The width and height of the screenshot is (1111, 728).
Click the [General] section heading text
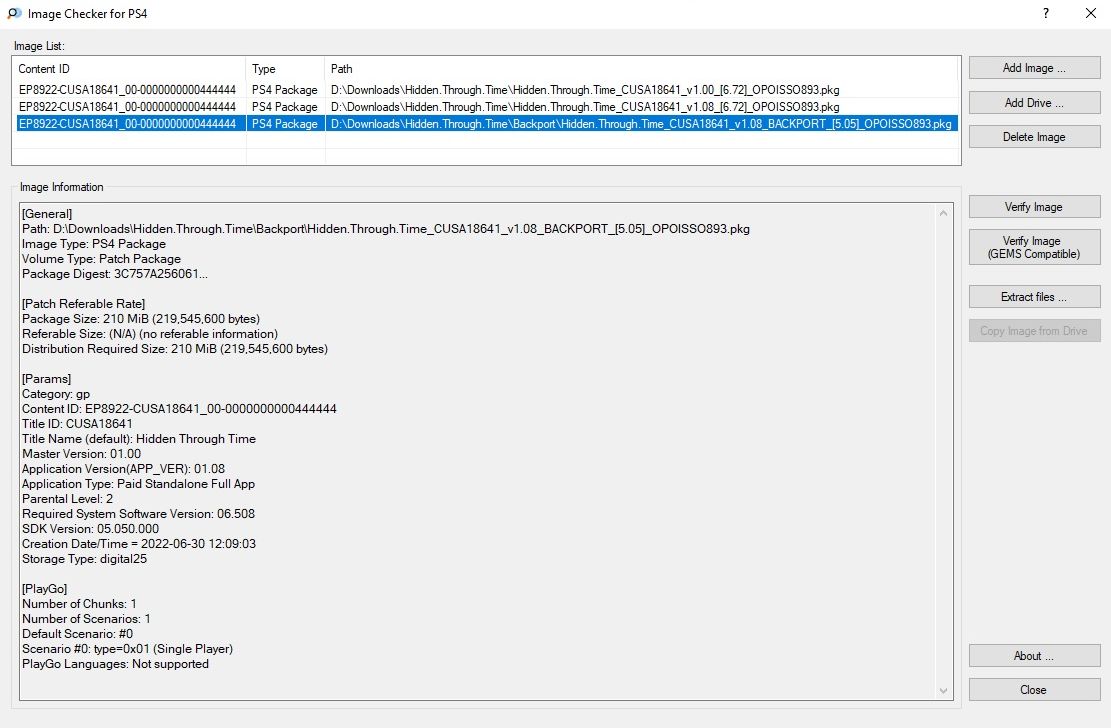point(47,214)
